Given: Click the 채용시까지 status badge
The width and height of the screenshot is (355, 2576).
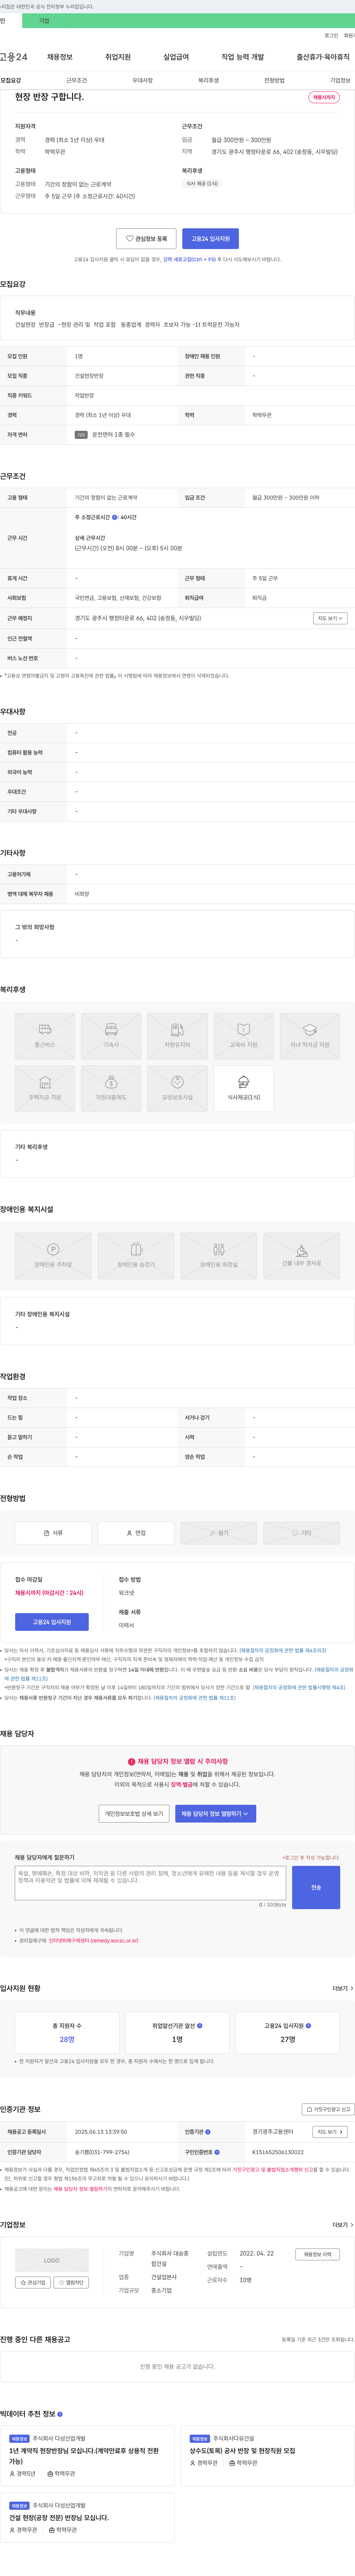Looking at the screenshot, I should tap(324, 97).
